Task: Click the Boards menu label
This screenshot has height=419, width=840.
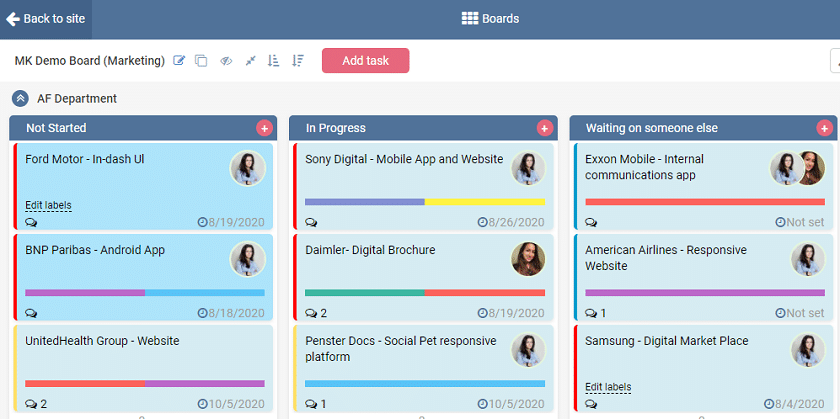Action: [500, 19]
